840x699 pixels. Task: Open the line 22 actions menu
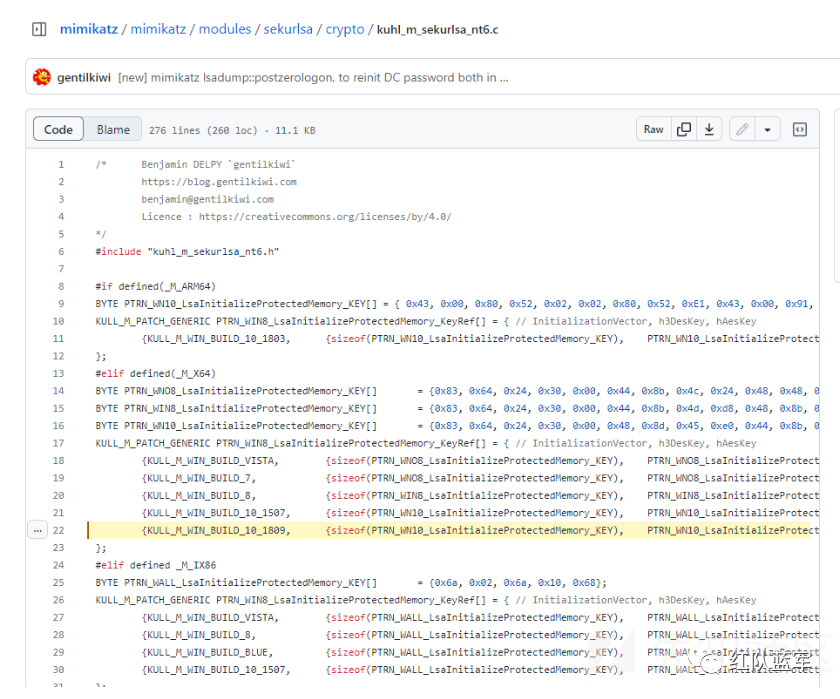pos(38,530)
